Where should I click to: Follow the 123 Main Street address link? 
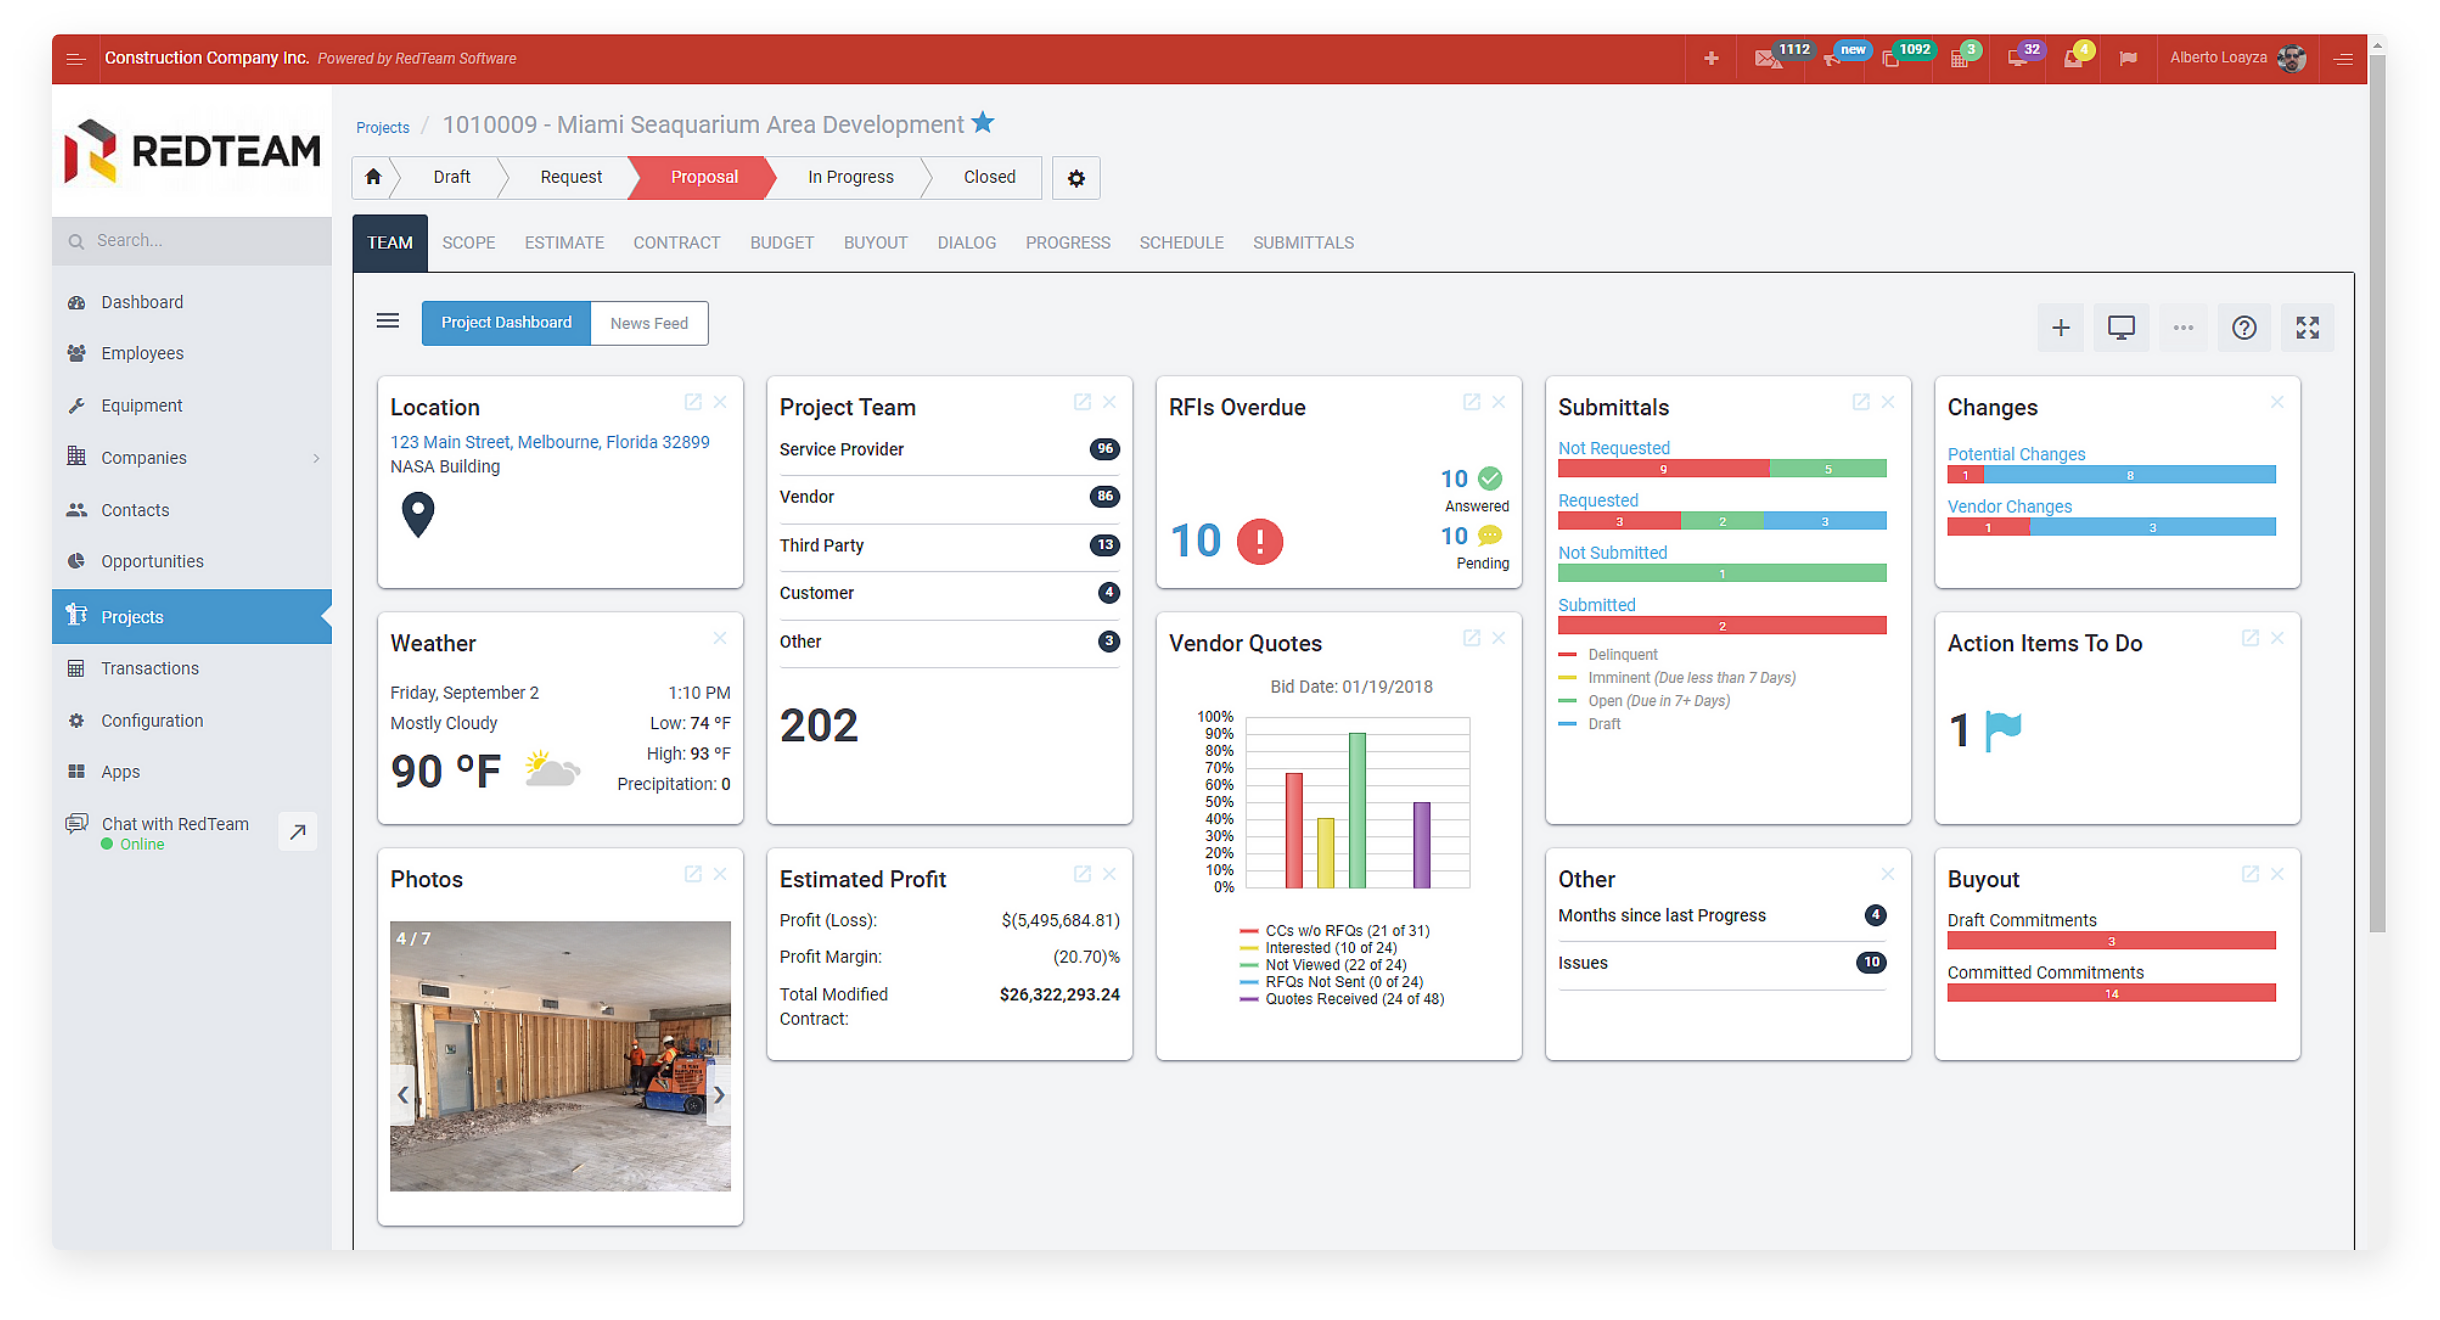coord(549,441)
